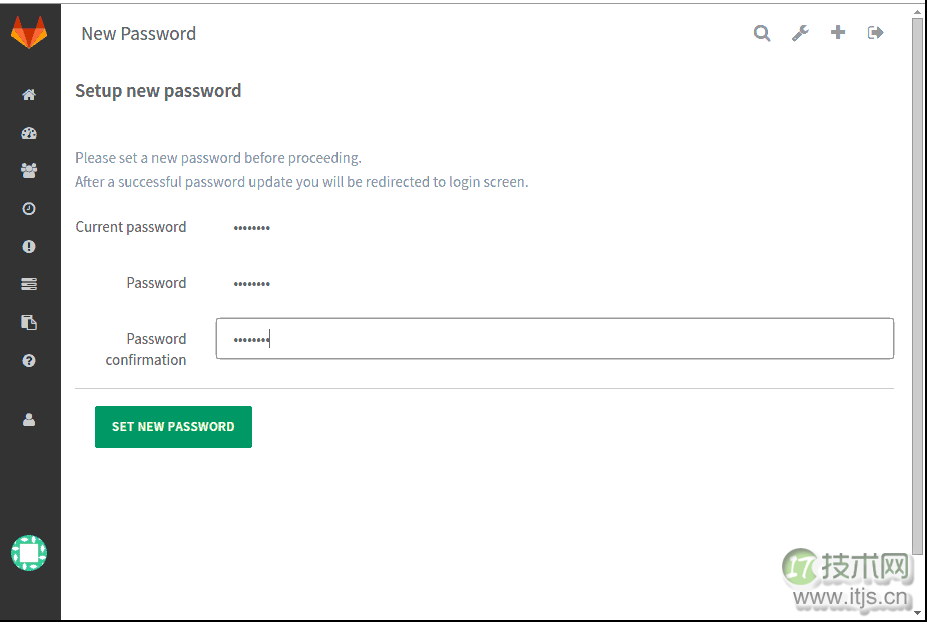Click the vertical scrollbar thumb

click(x=918, y=286)
